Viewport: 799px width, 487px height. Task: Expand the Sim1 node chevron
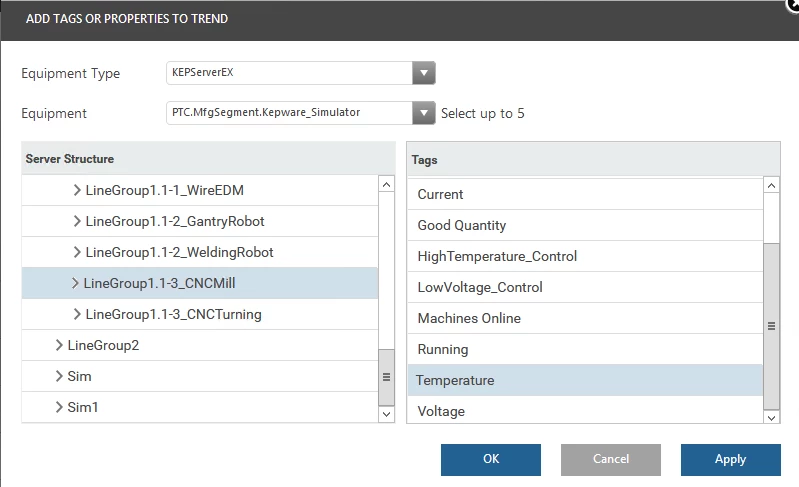[x=59, y=408]
